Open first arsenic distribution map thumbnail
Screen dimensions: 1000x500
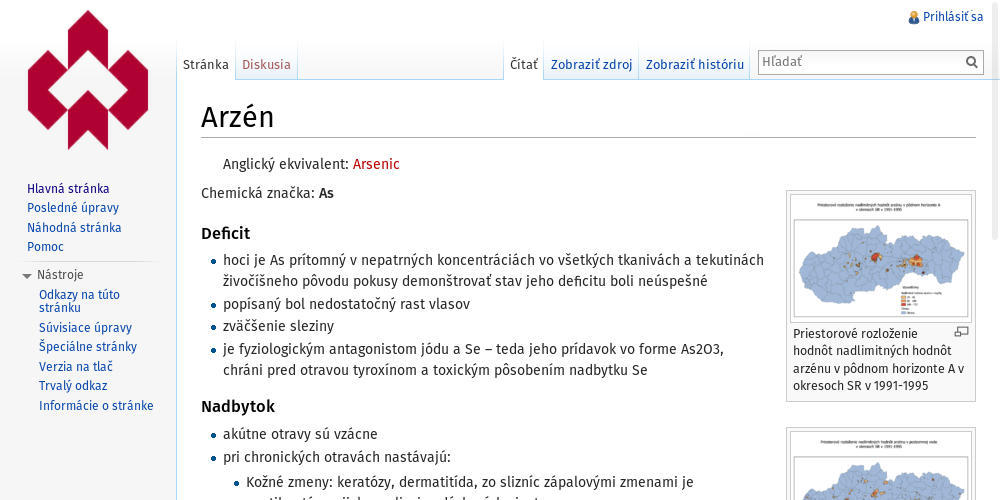pos(880,257)
